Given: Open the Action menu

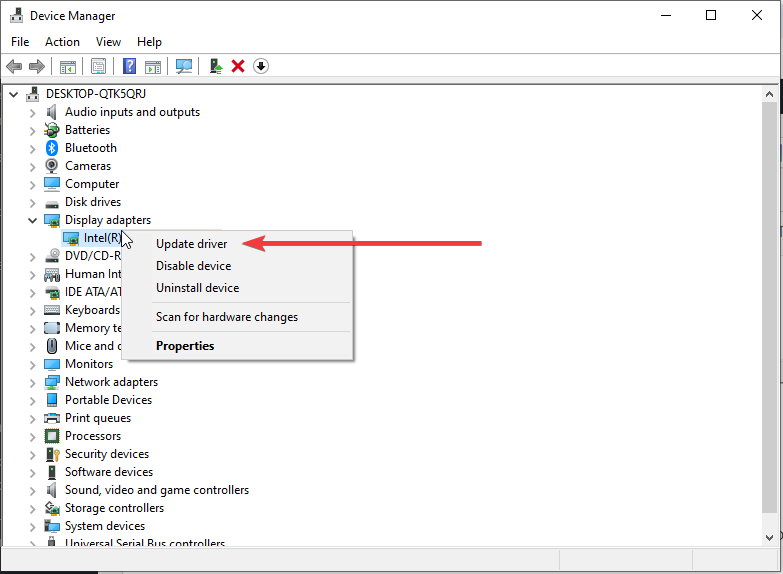Looking at the screenshot, I should click(62, 42).
